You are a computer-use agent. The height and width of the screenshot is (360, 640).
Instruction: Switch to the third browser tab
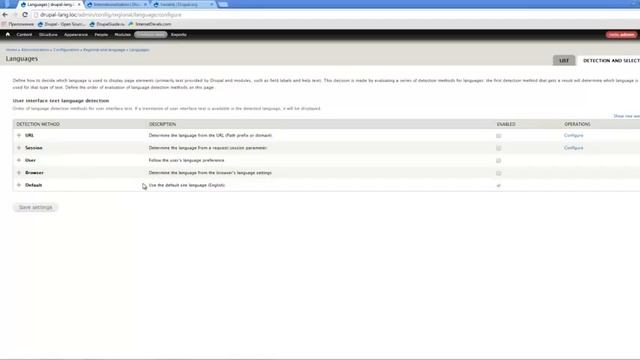(x=182, y=4)
